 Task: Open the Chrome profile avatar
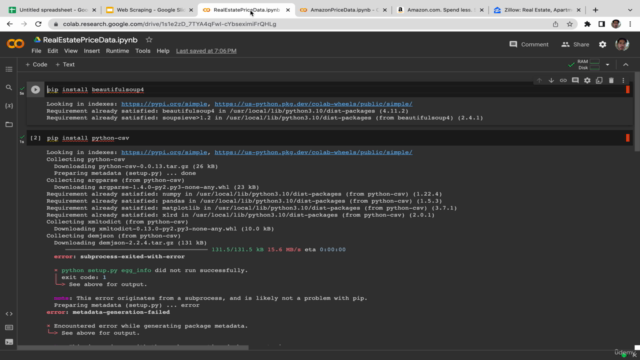[x=616, y=24]
